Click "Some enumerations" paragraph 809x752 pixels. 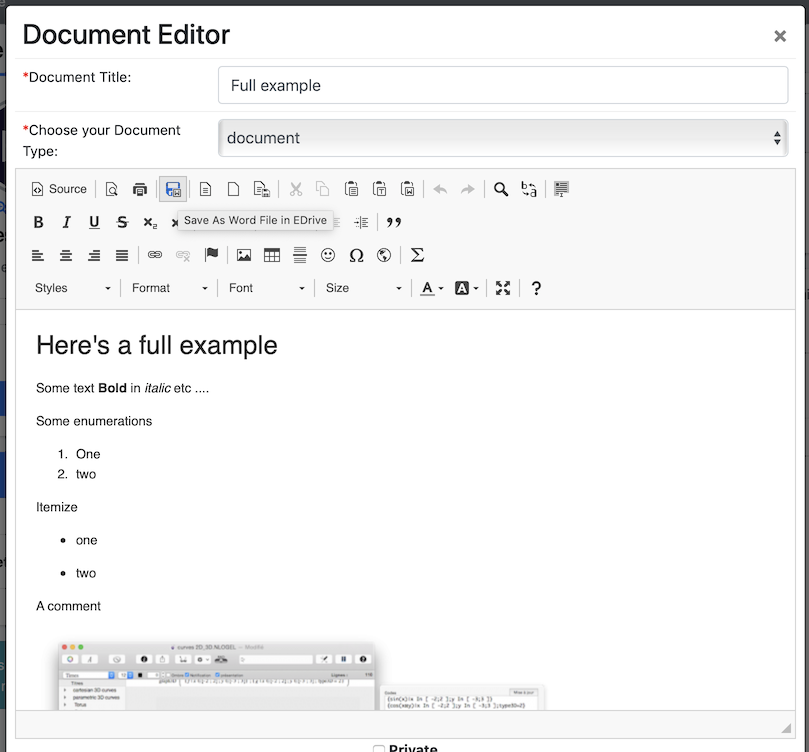tap(94, 421)
